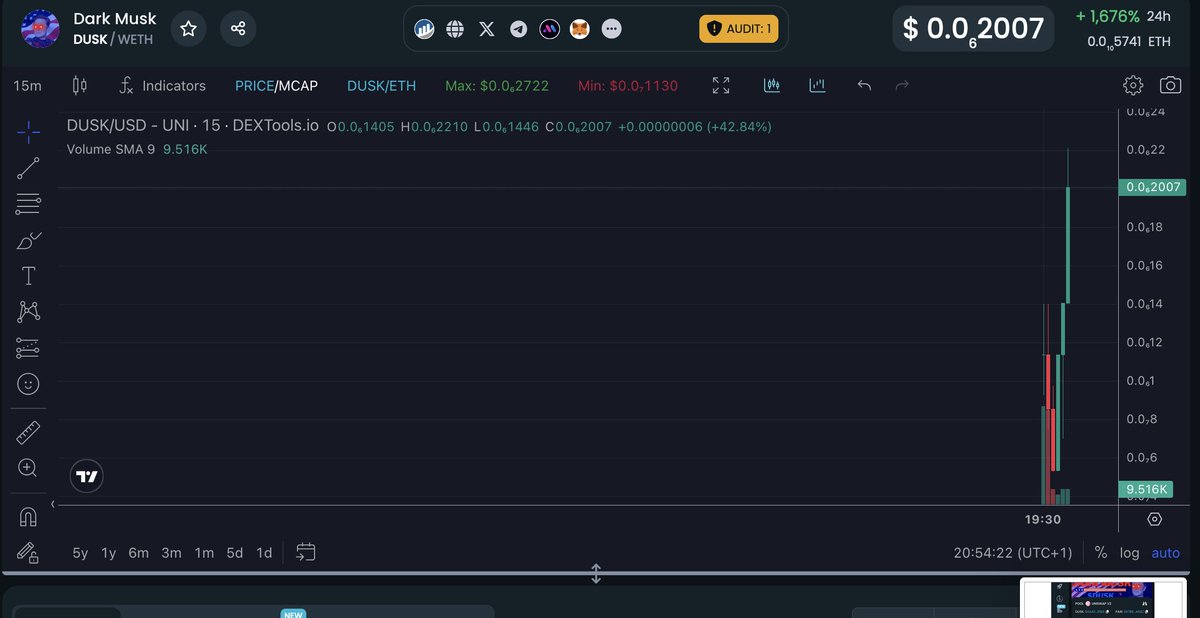Viewport: 1200px width, 618px height.
Task: Click the TradingView logo on chart
Action: click(x=87, y=477)
